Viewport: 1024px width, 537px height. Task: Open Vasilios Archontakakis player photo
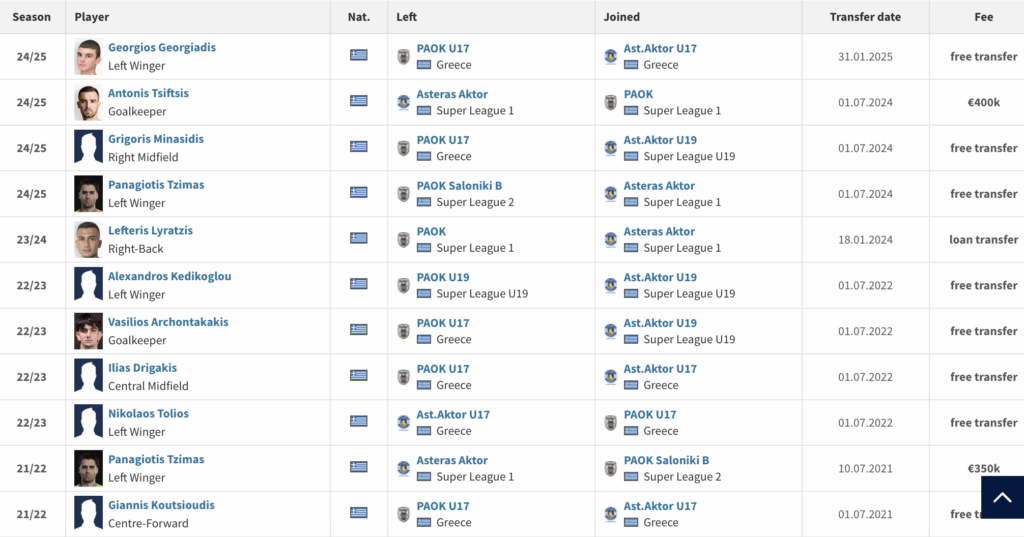point(88,331)
